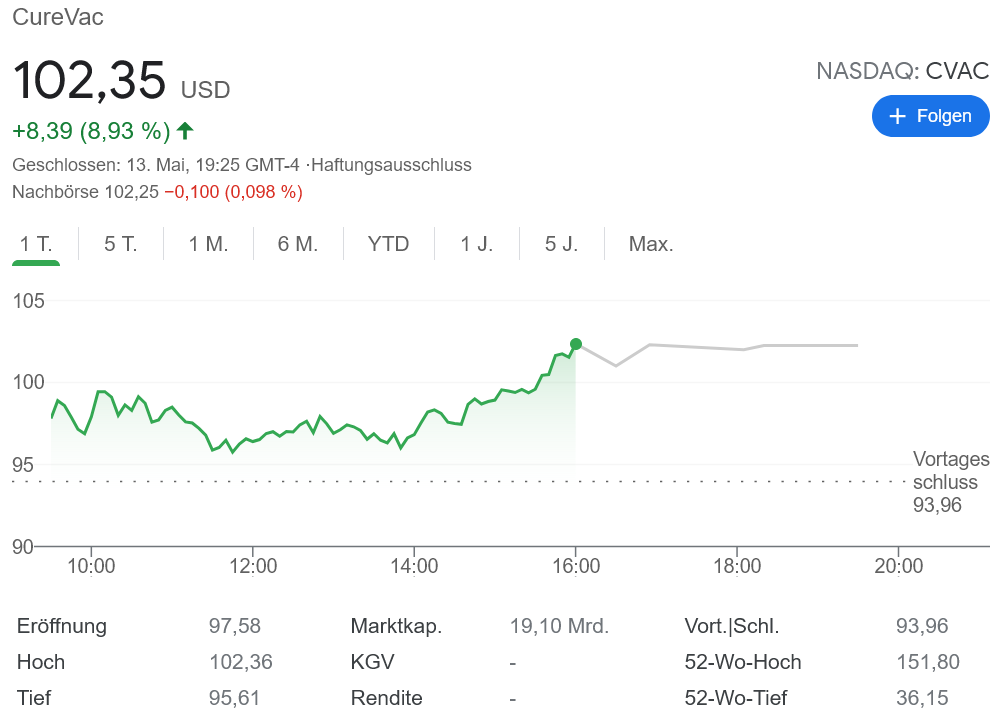
Task: Open the 1 M. chart range
Action: tap(208, 244)
